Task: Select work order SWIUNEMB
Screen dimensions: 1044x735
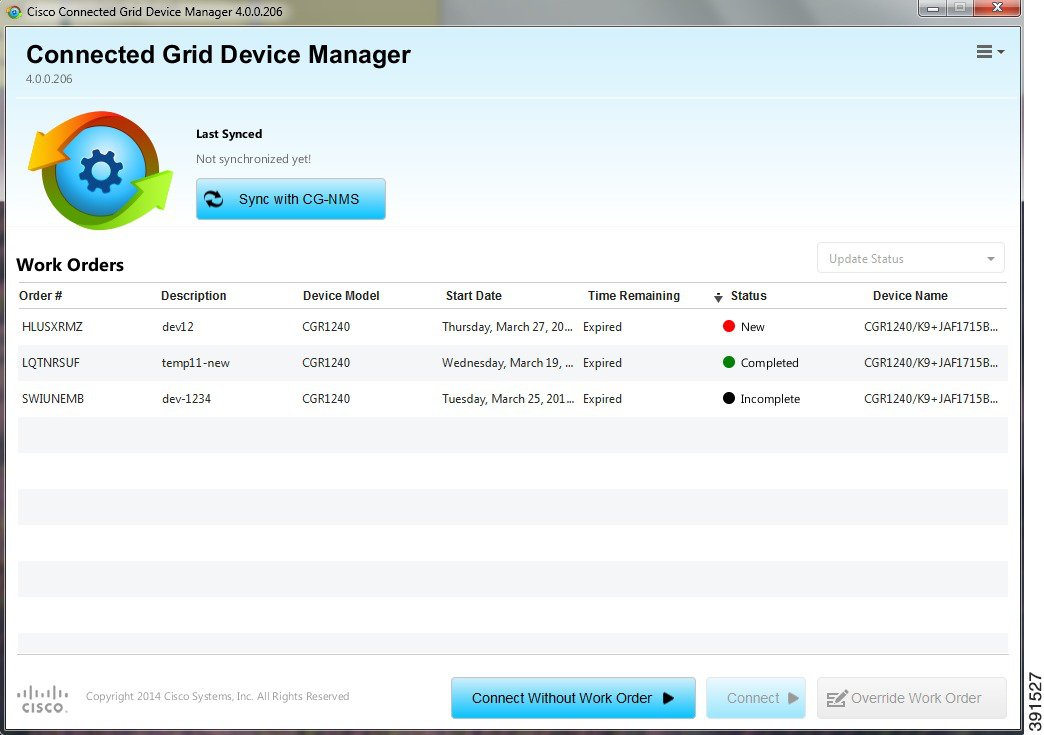Action: coord(53,399)
